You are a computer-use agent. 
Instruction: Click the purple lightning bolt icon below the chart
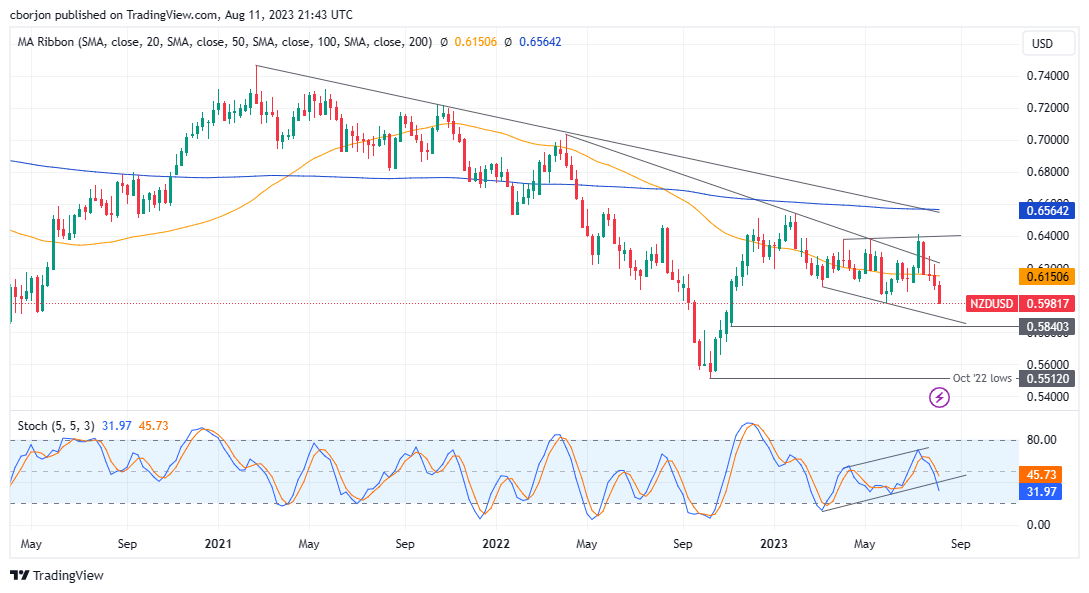(x=938, y=397)
